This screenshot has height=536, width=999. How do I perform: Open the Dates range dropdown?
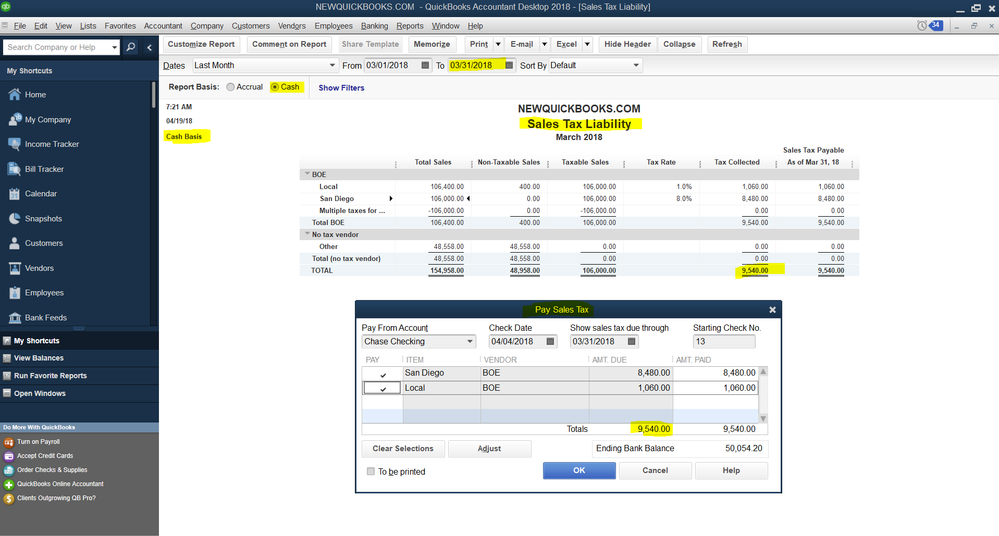[332, 65]
